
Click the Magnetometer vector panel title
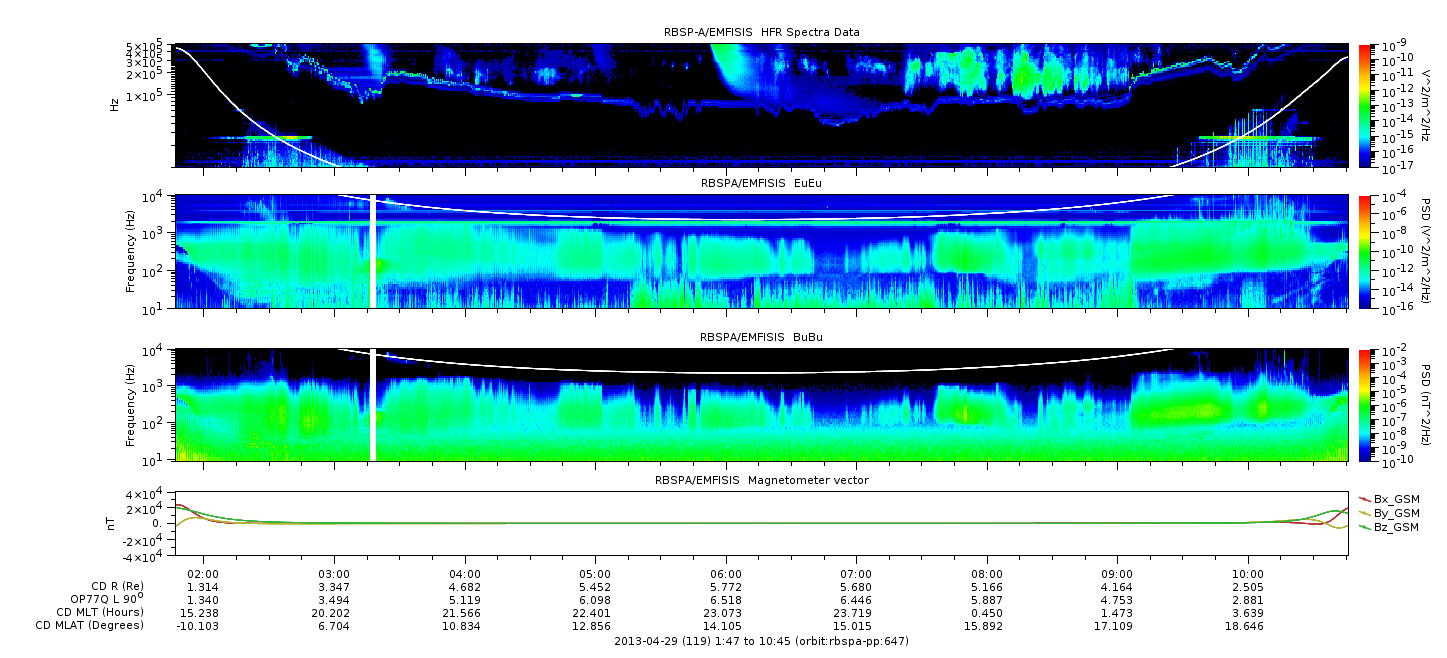point(761,481)
